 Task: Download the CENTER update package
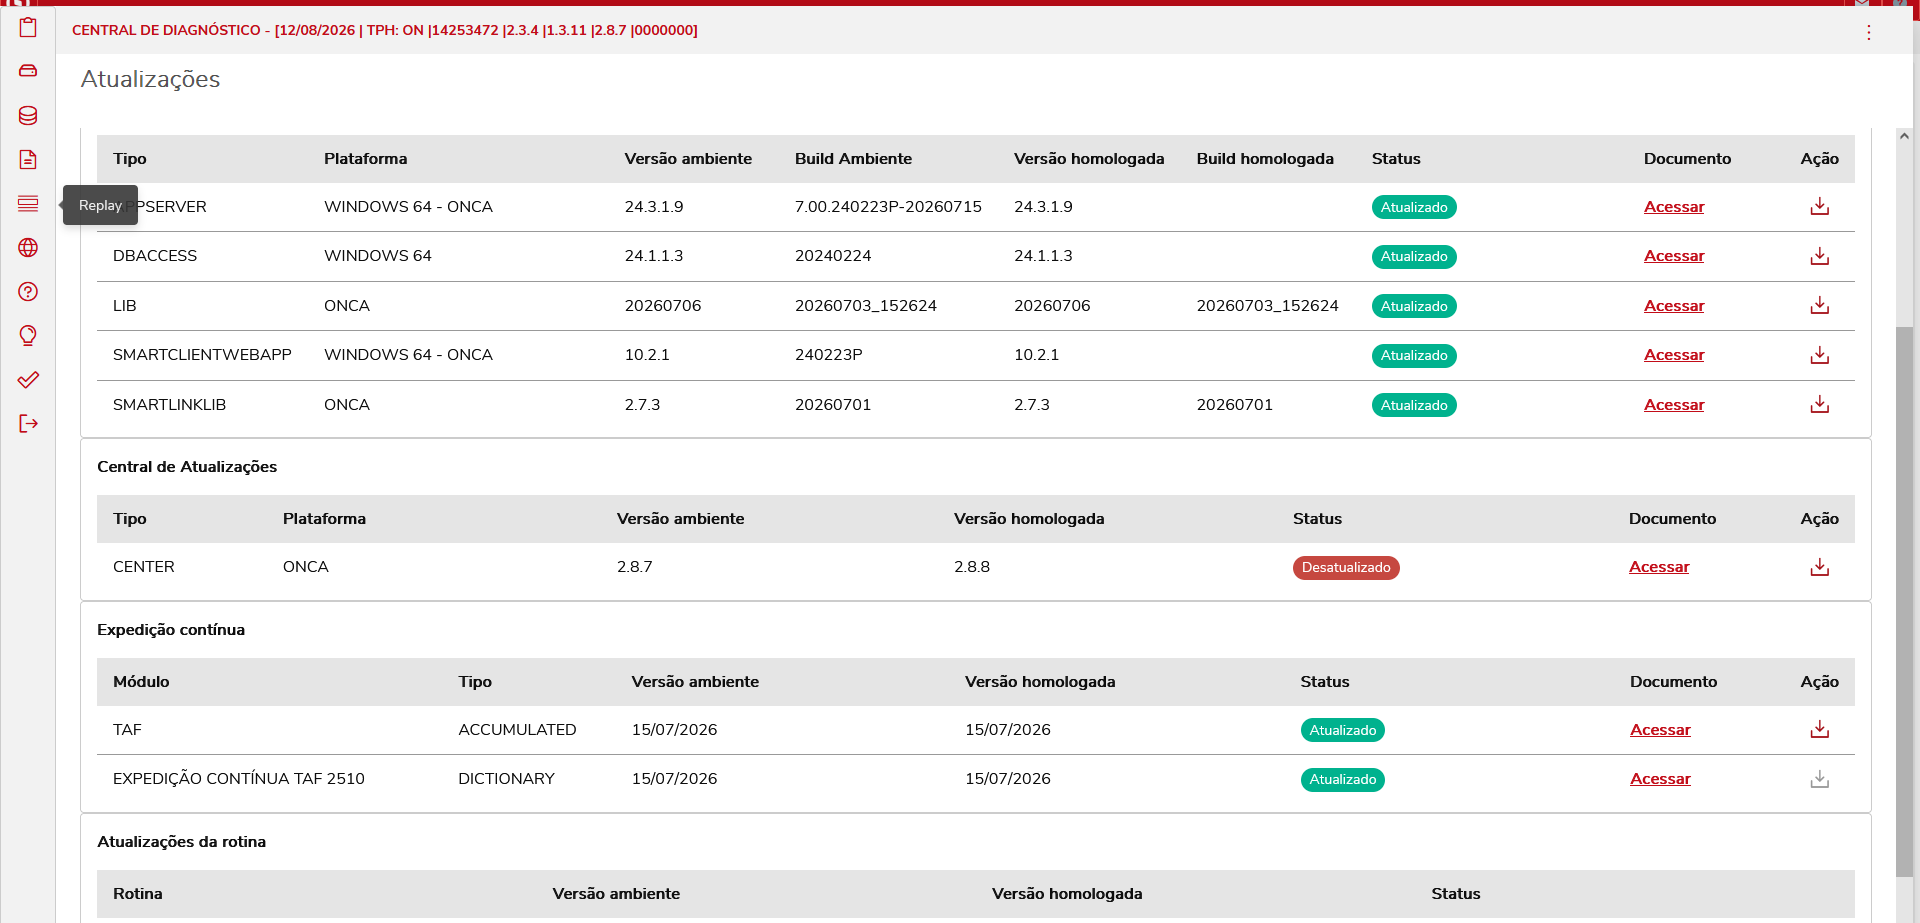tap(1819, 567)
